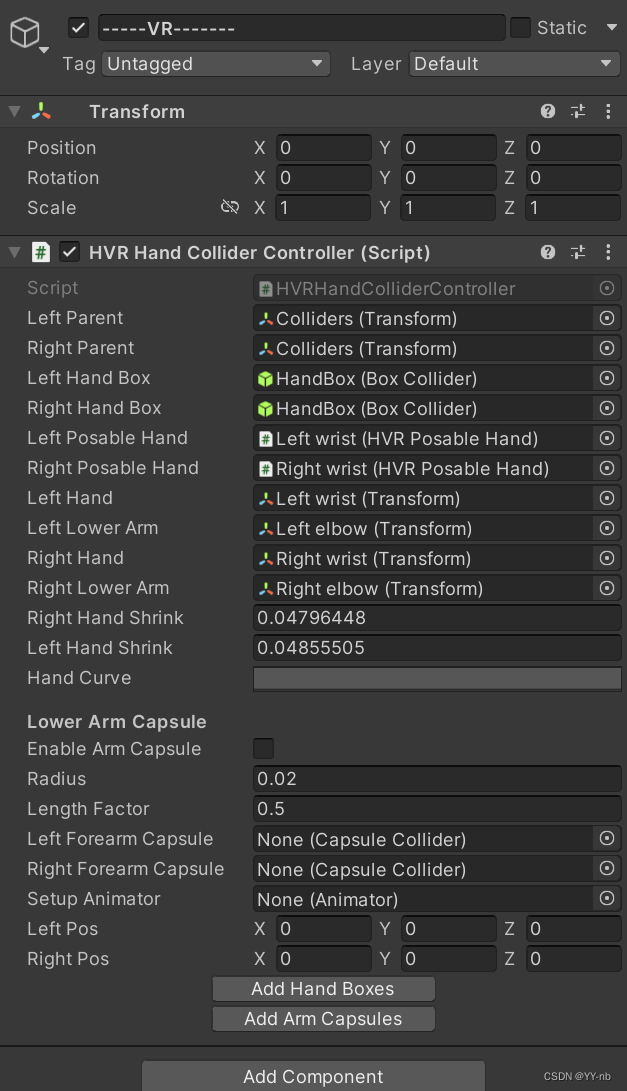Click the Add Hand Boxes button
The height and width of the screenshot is (1091, 627).
[322, 989]
